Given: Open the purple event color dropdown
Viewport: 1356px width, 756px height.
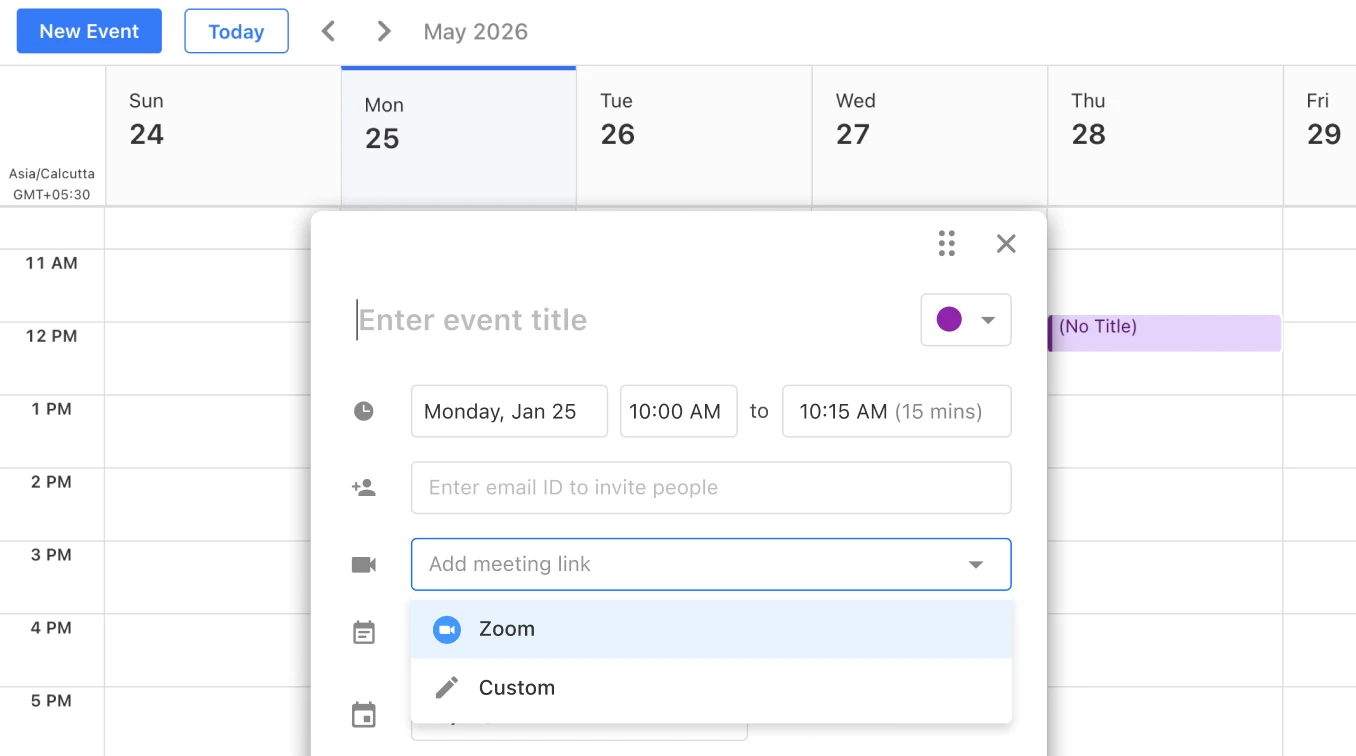Looking at the screenshot, I should pos(966,320).
